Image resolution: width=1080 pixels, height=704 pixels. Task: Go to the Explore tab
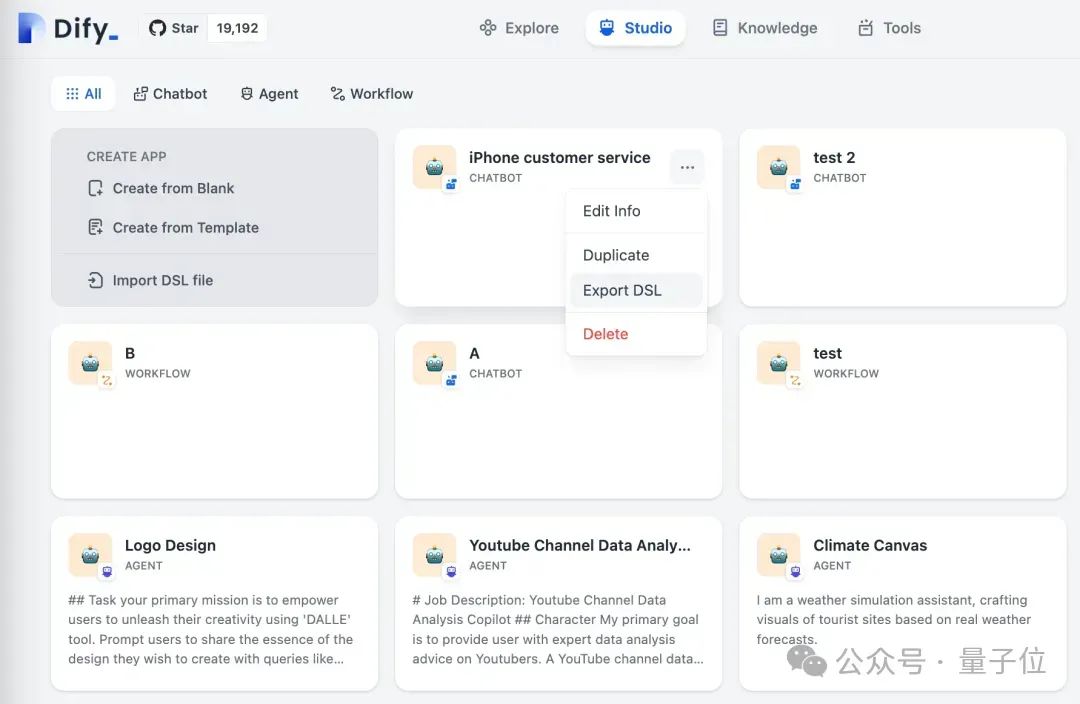pyautogui.click(x=519, y=28)
